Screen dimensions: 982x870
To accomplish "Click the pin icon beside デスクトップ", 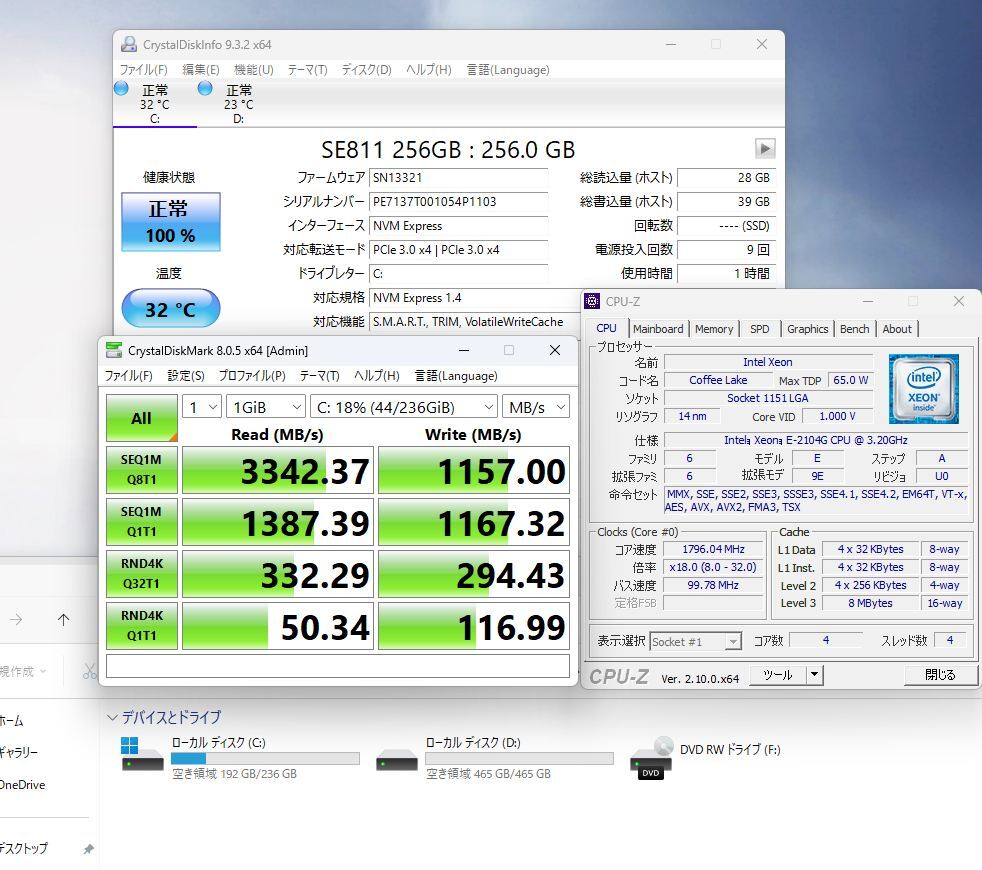I will click(x=88, y=849).
